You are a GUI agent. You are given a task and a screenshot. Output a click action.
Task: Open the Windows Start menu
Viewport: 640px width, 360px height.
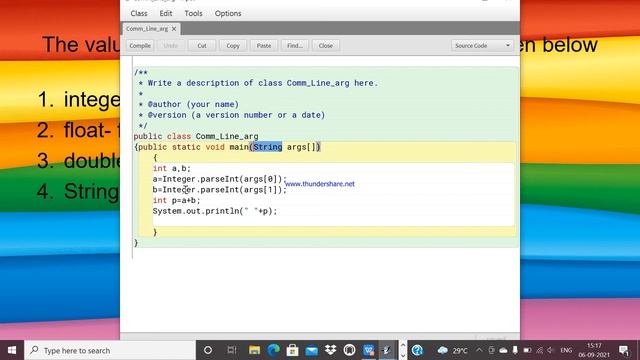pos(12,350)
